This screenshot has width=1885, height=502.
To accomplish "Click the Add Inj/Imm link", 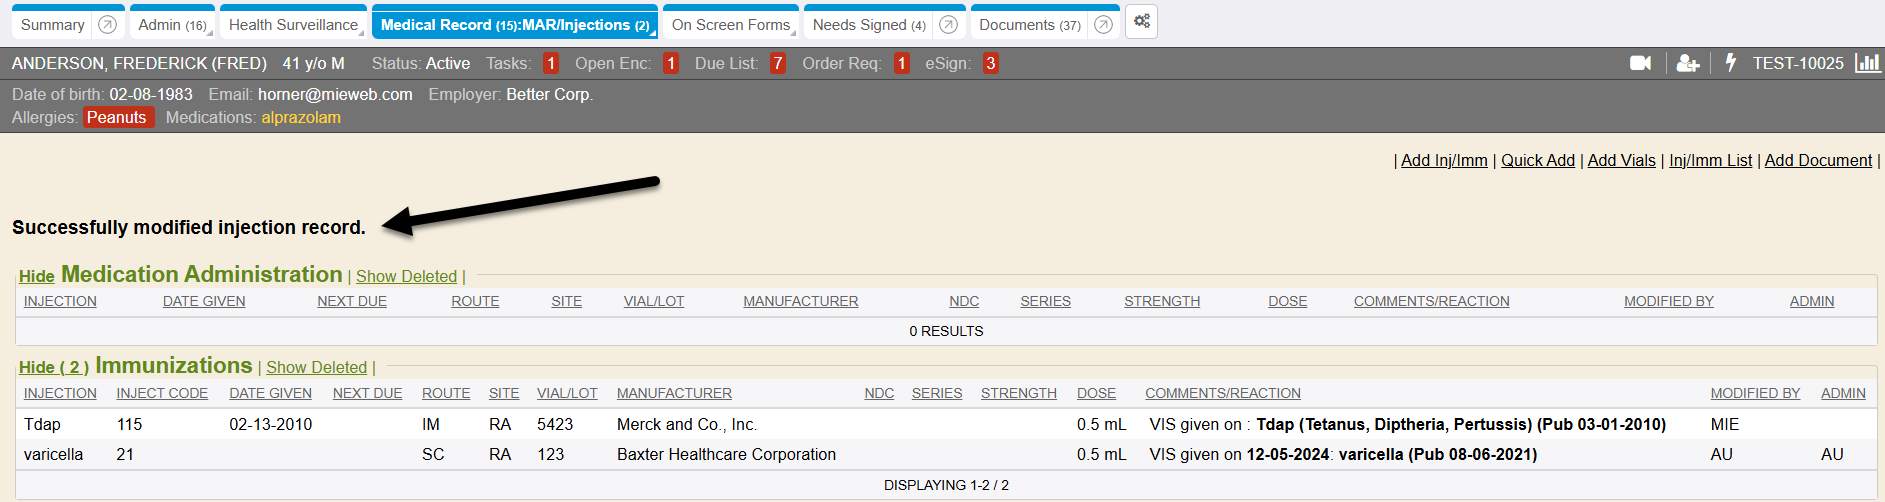I will pos(1444,160).
